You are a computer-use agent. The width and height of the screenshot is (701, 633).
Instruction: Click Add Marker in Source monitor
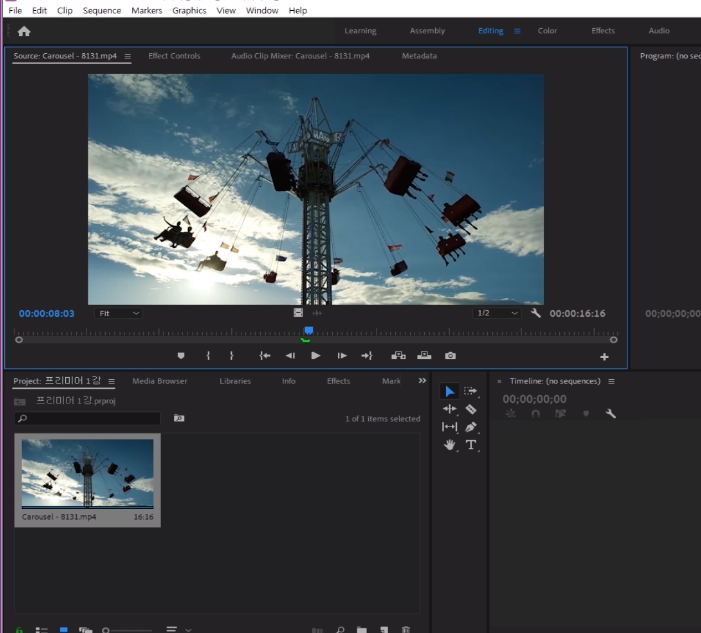pyautogui.click(x=181, y=355)
